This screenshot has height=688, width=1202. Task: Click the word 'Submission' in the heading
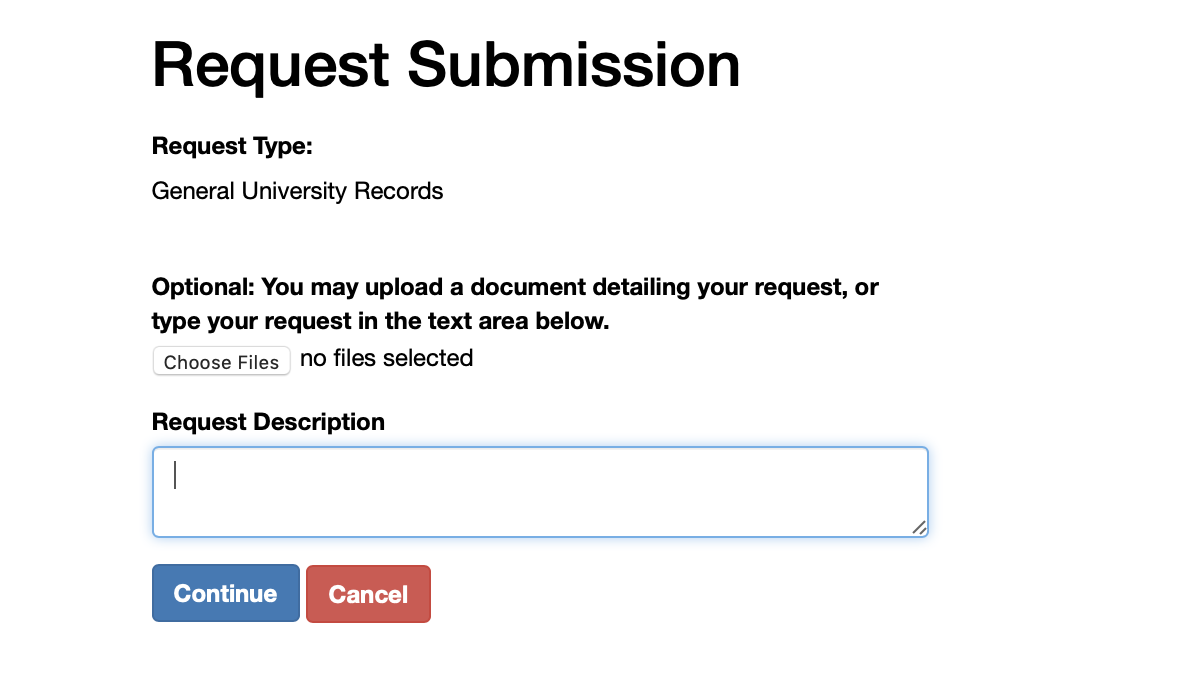tap(574, 64)
